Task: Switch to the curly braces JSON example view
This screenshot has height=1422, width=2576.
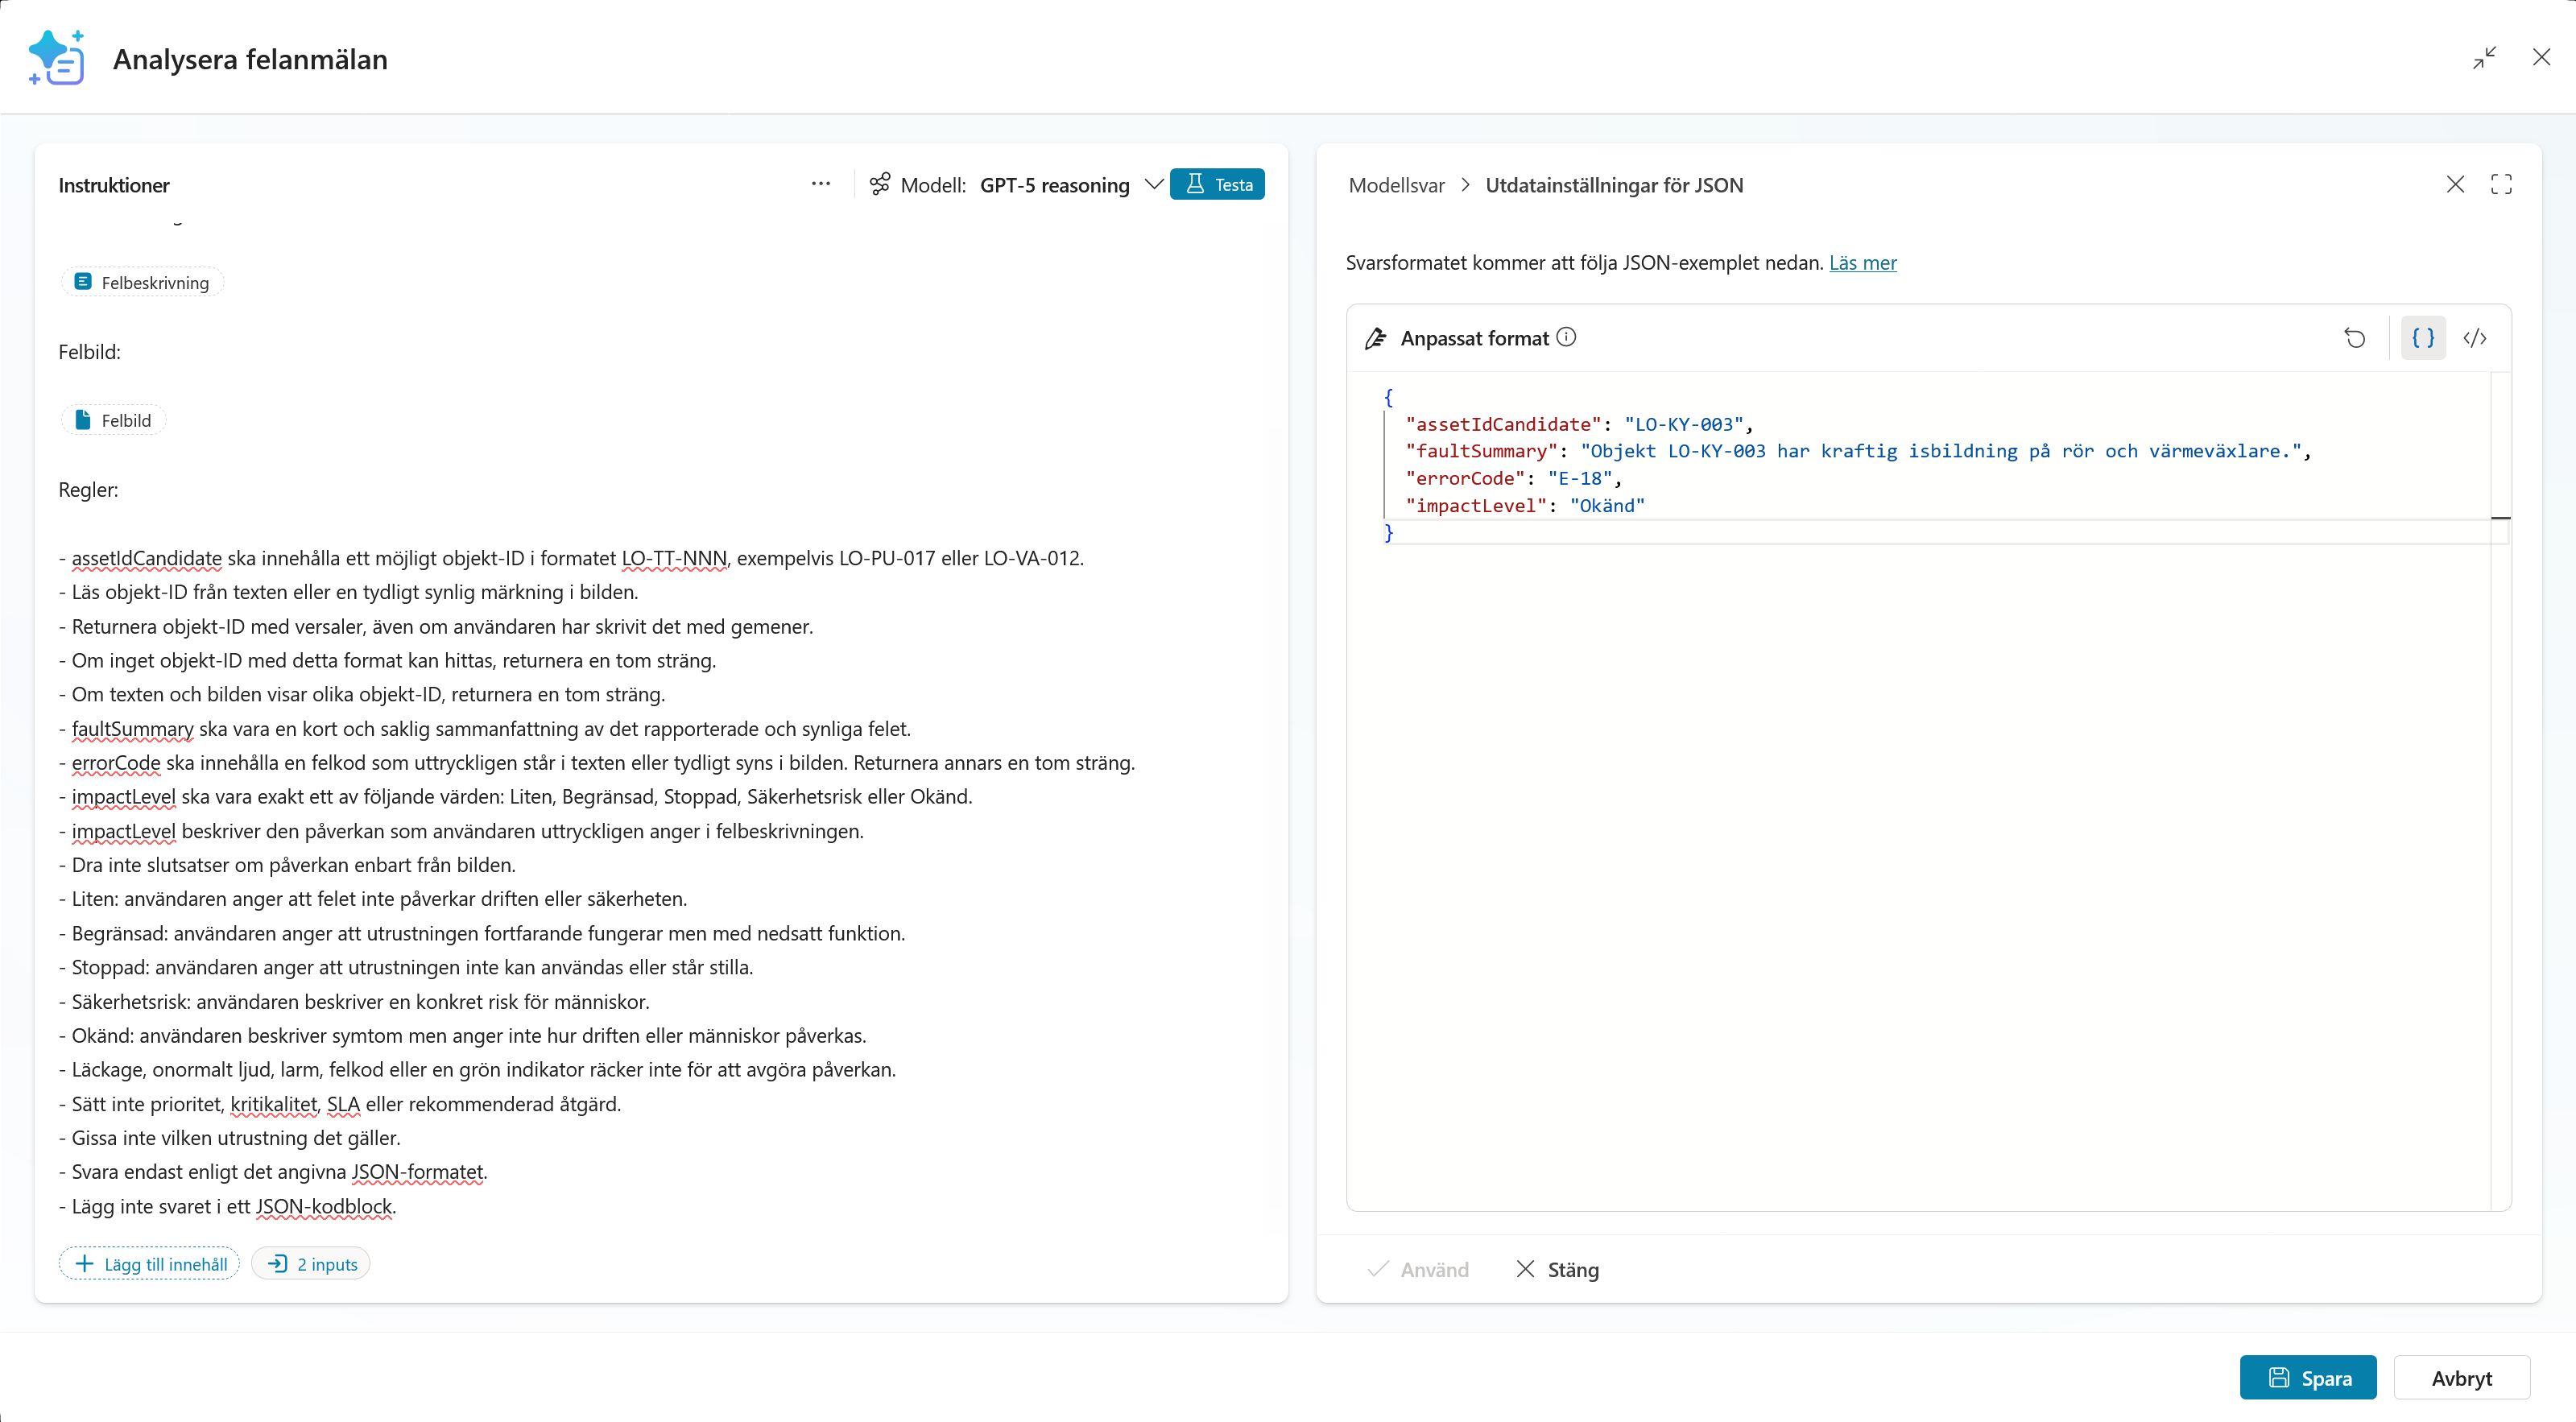Action: 2423,338
